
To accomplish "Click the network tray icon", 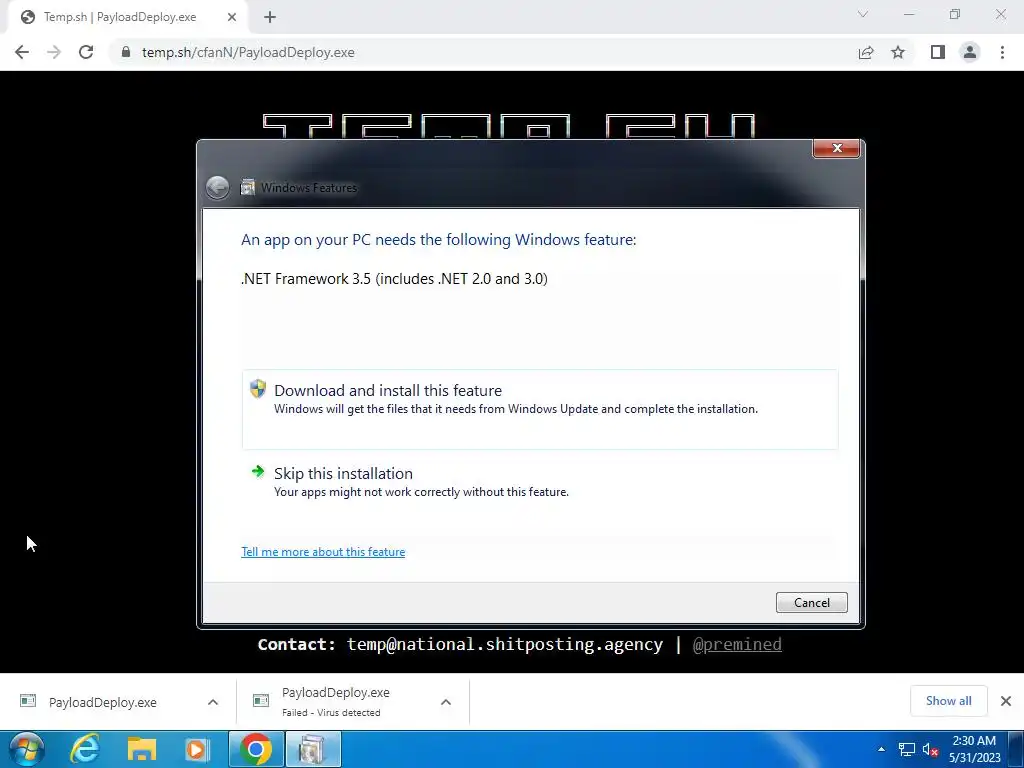I will (906, 750).
